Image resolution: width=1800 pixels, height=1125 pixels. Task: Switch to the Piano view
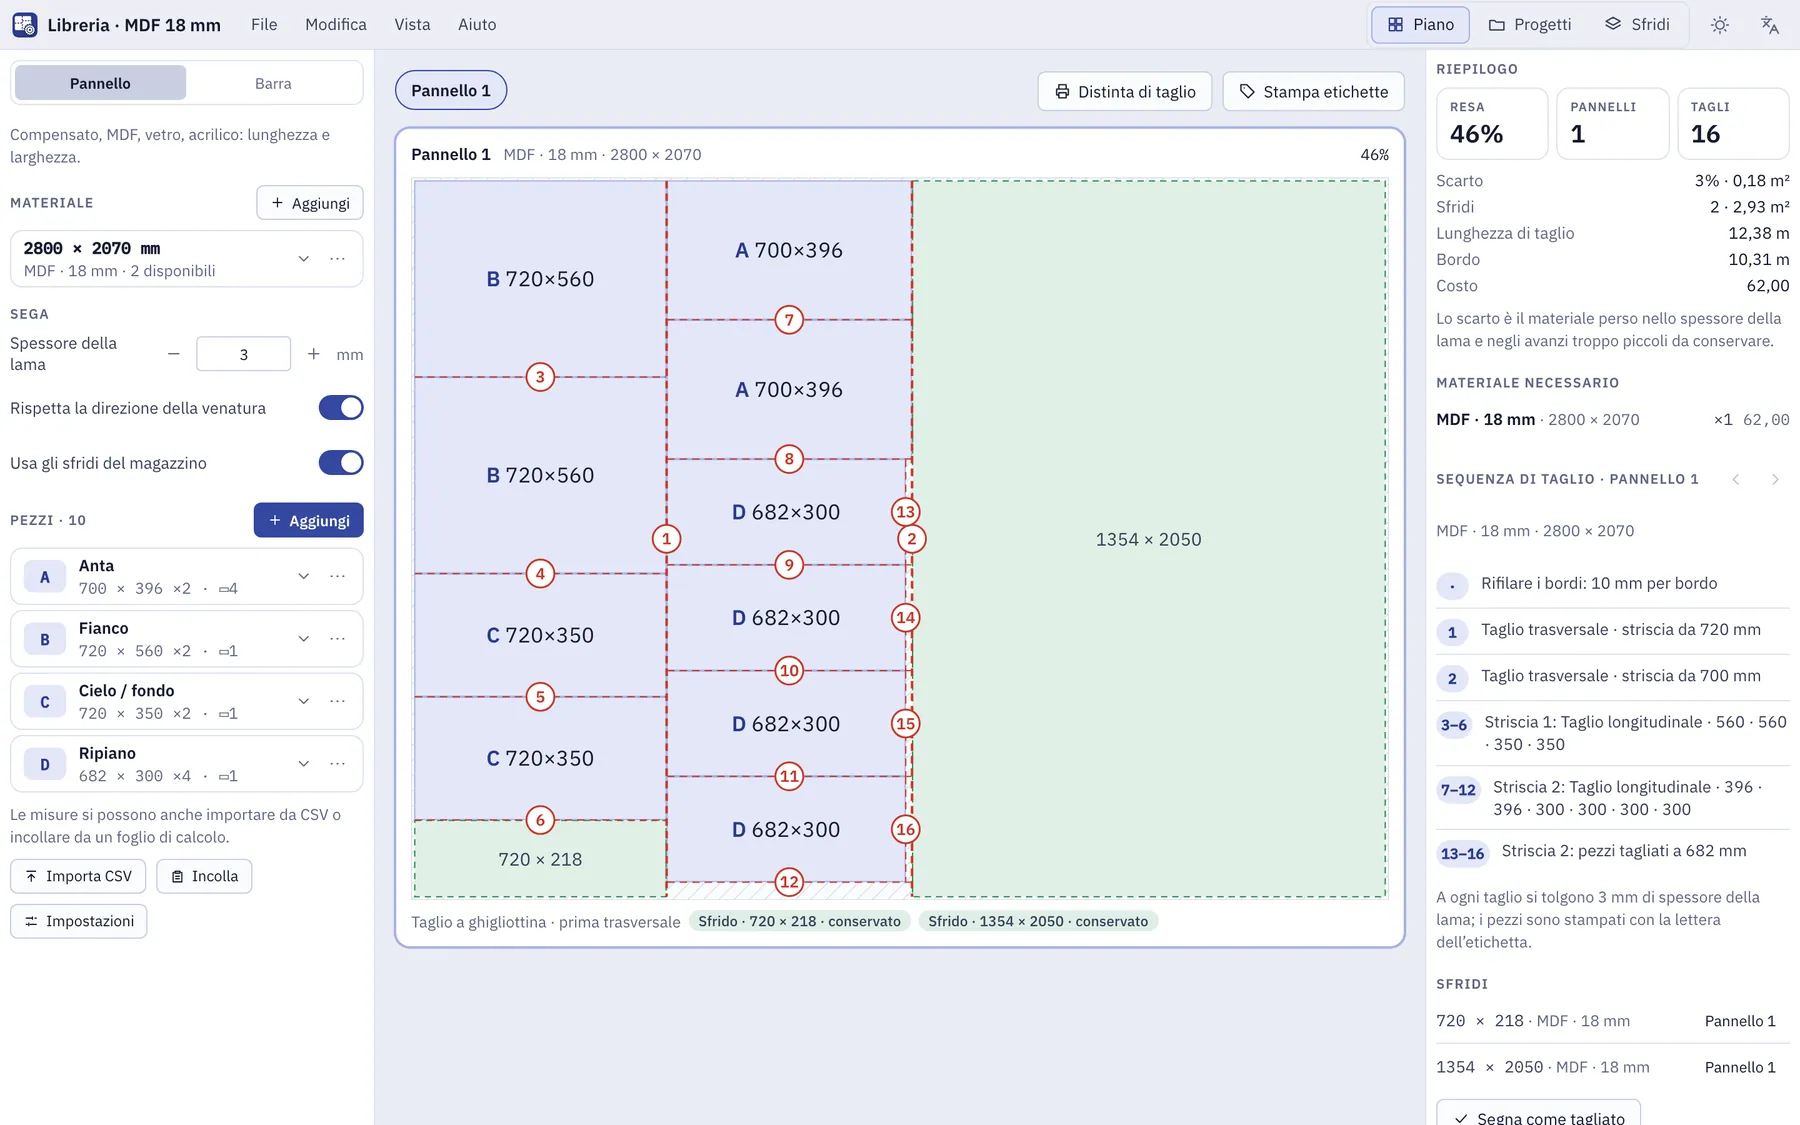pyautogui.click(x=1420, y=25)
